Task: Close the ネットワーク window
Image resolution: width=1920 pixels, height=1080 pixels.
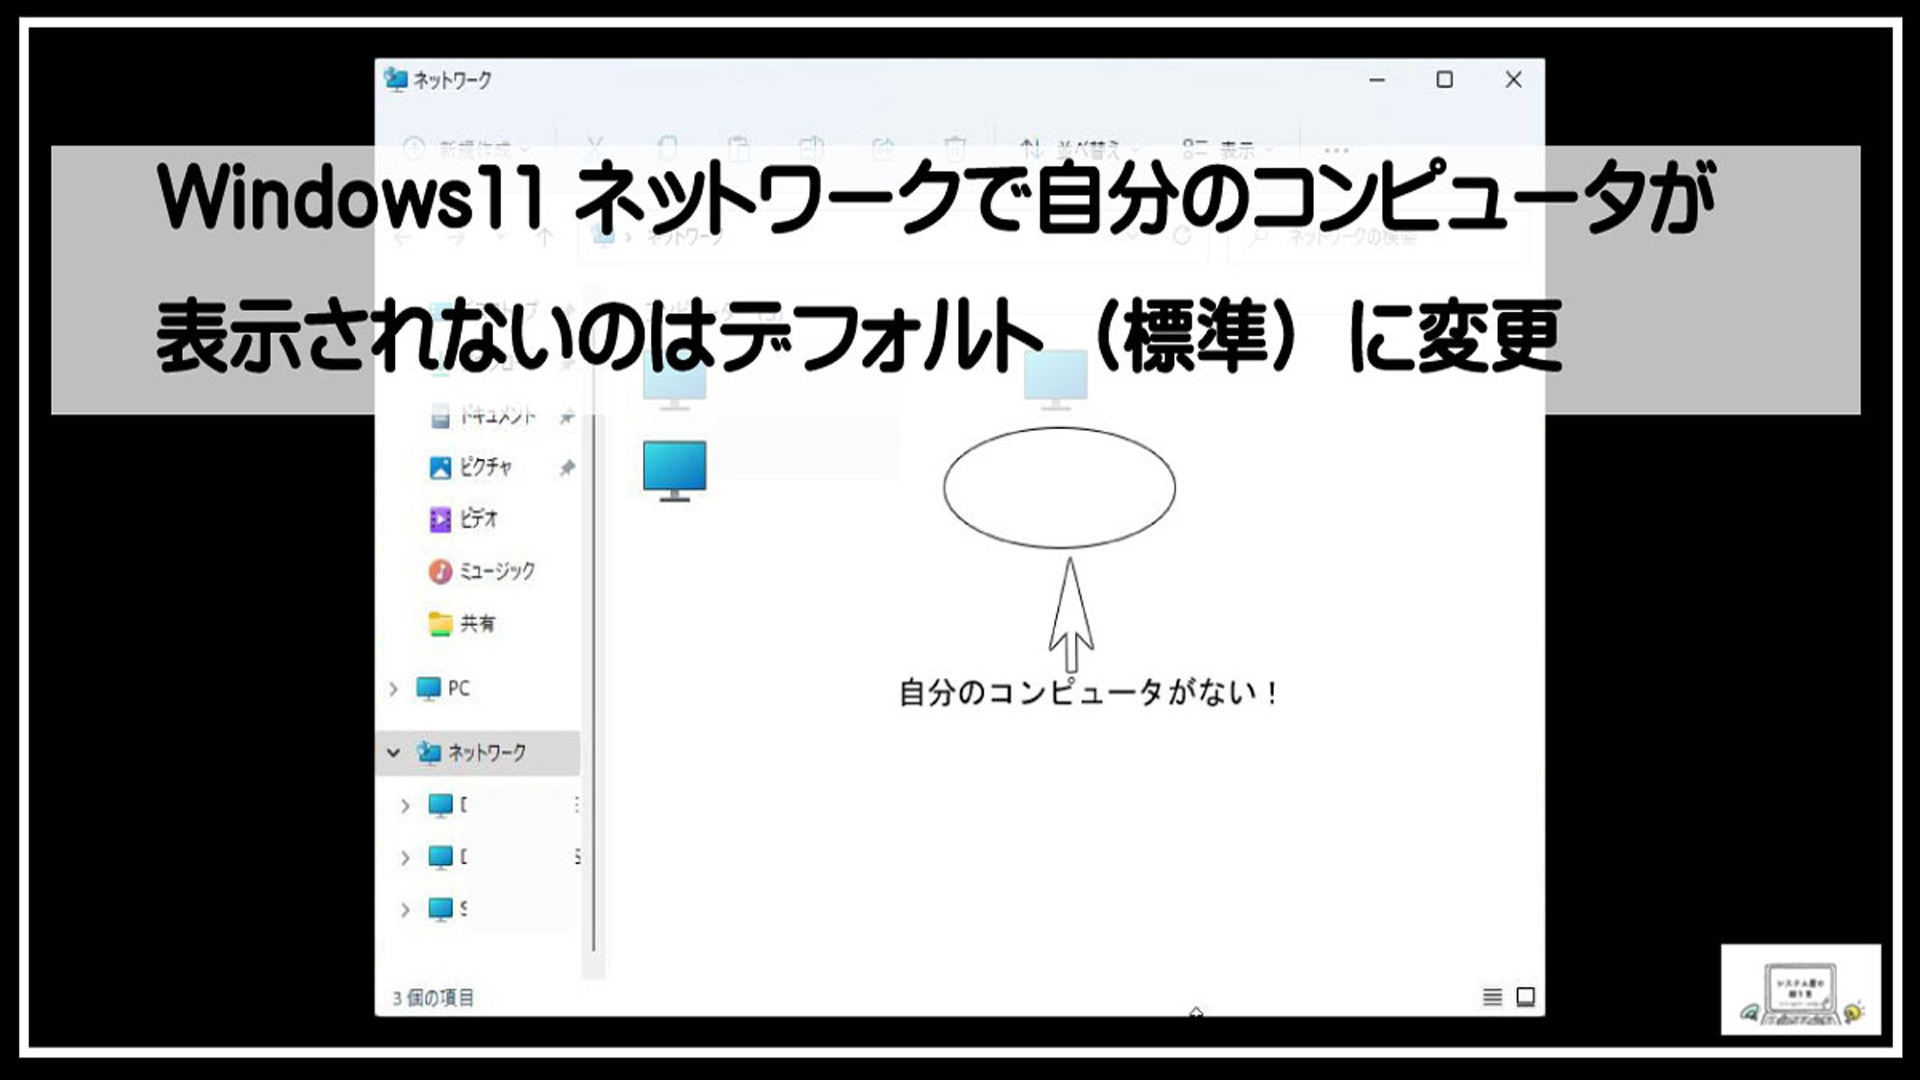Action: click(x=1513, y=79)
